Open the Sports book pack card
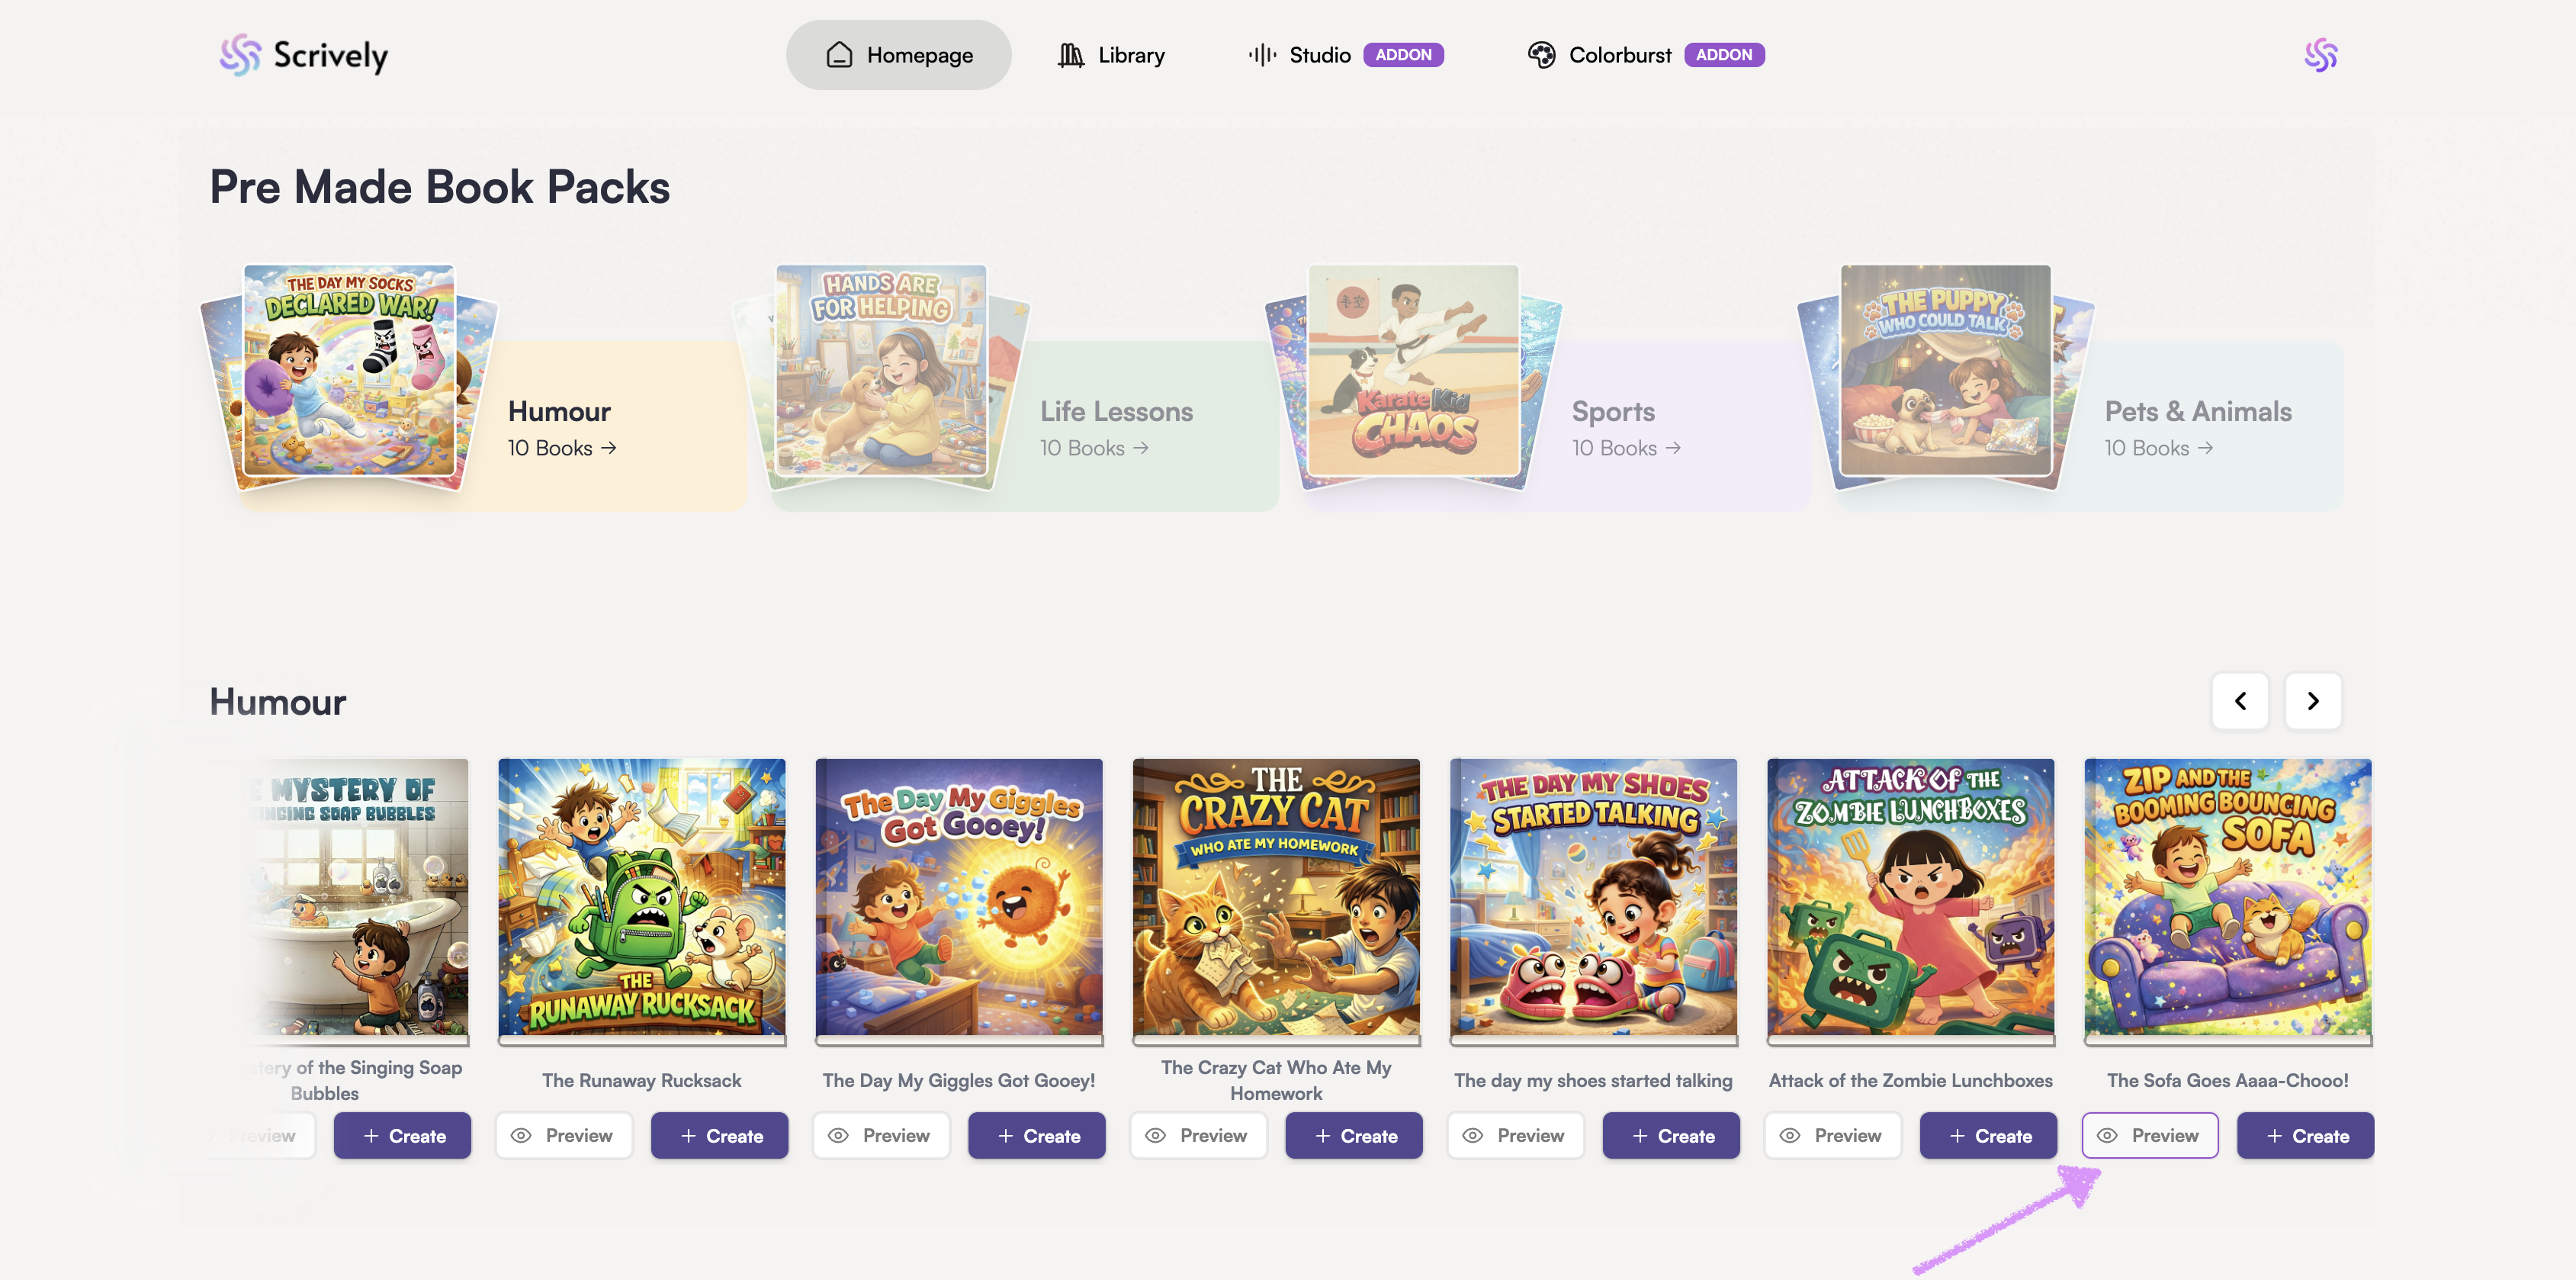Viewport: 2576px width, 1280px height. pyautogui.click(x=1612, y=412)
